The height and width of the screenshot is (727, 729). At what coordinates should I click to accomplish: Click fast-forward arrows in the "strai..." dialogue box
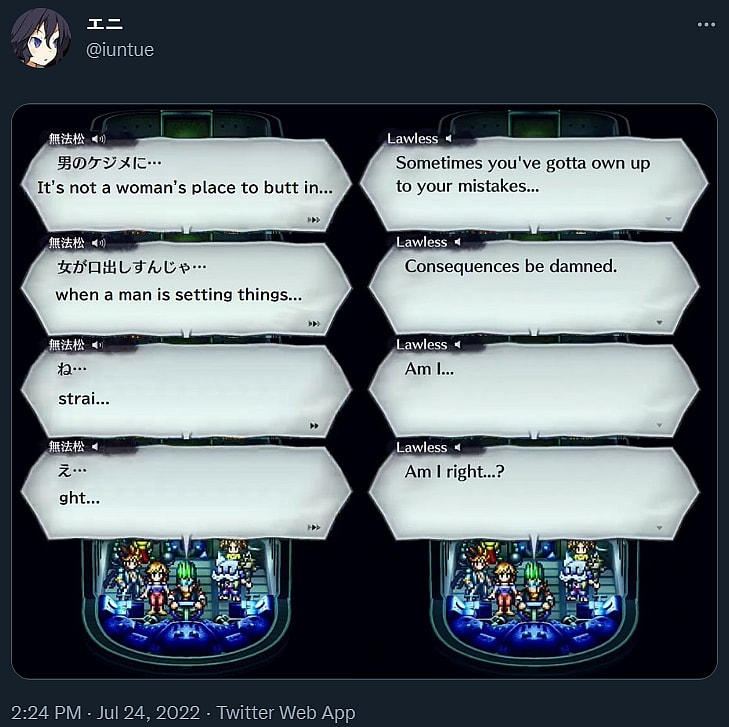[x=314, y=426]
